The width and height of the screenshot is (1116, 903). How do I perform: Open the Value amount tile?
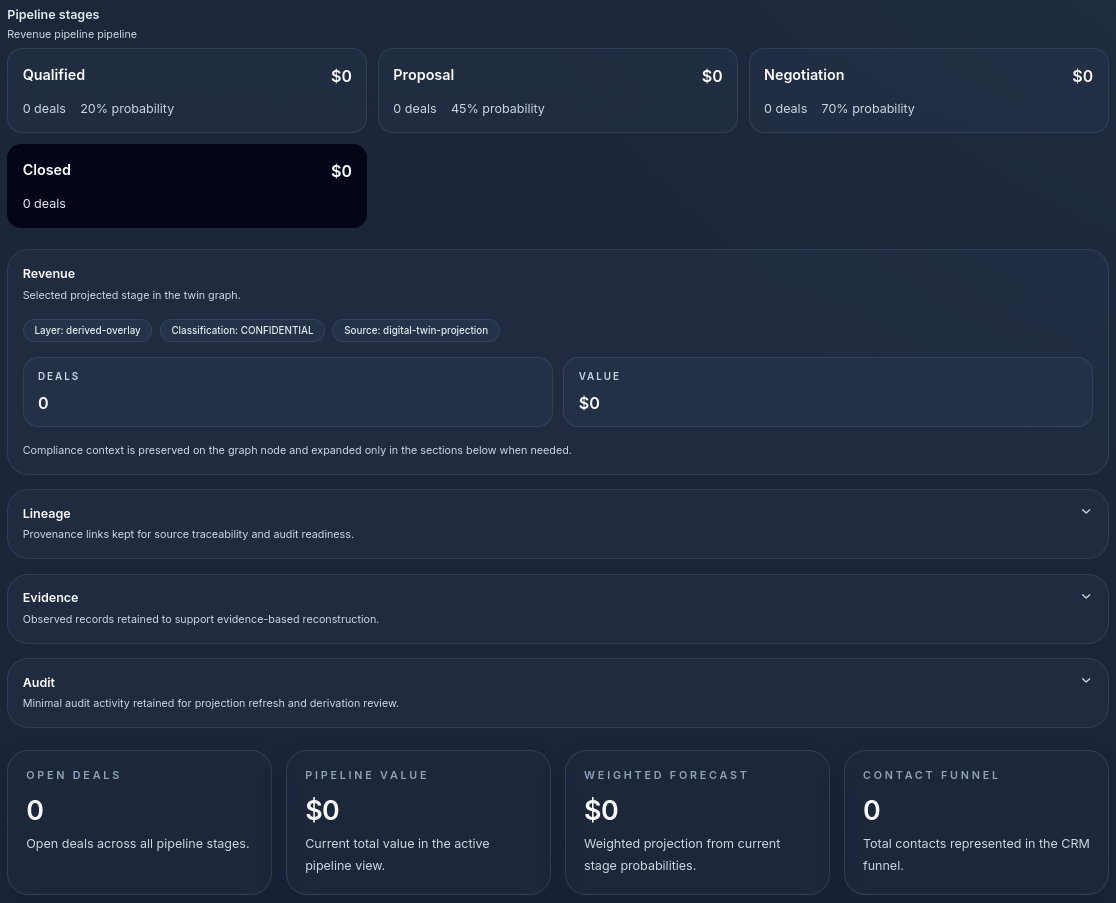(x=827, y=392)
